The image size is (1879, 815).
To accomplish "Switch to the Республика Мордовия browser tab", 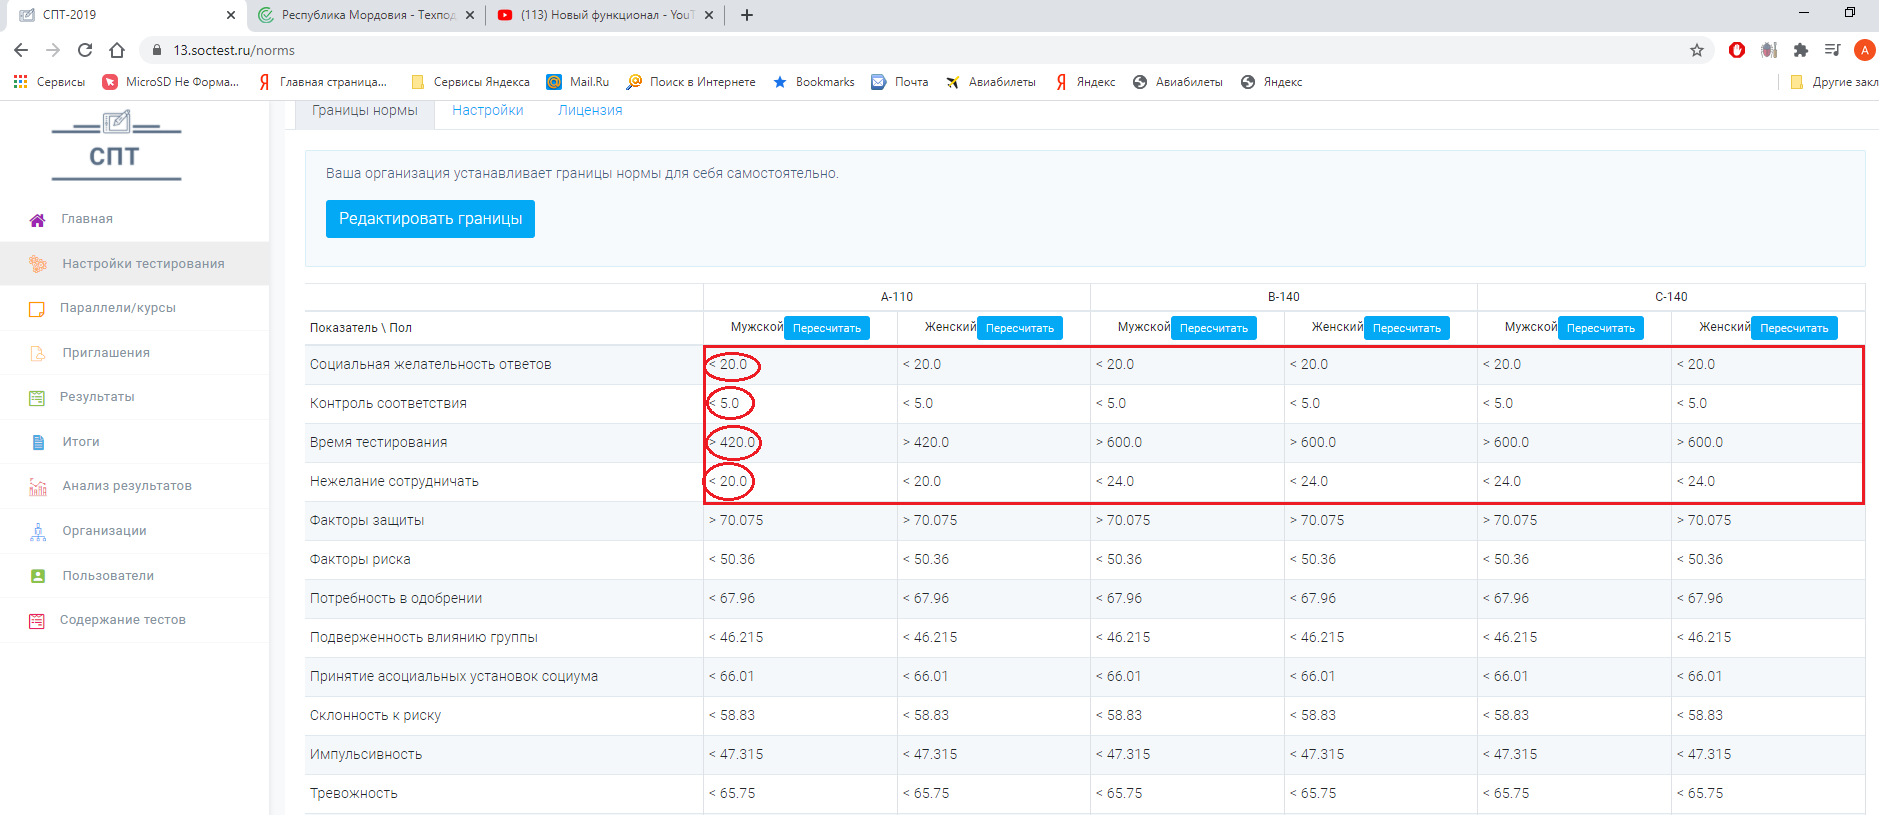I will tap(367, 15).
